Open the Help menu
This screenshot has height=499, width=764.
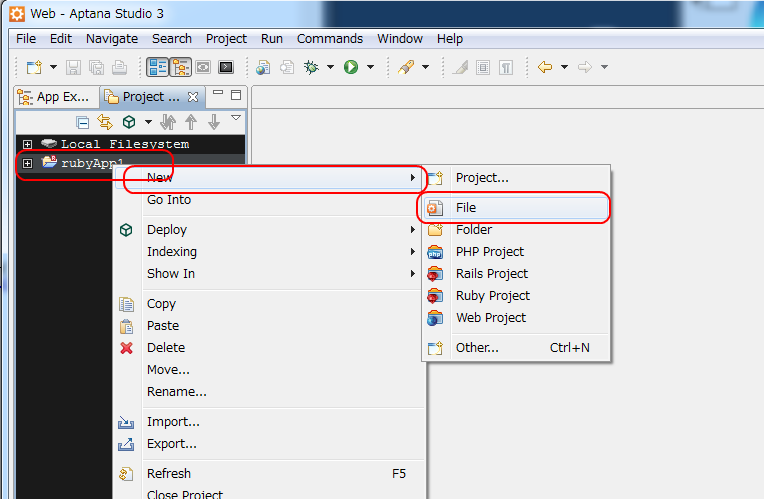450,38
